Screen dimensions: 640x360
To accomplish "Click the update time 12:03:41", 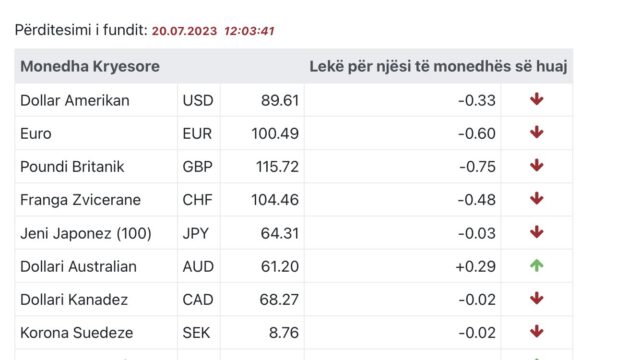I will pyautogui.click(x=249, y=31).
